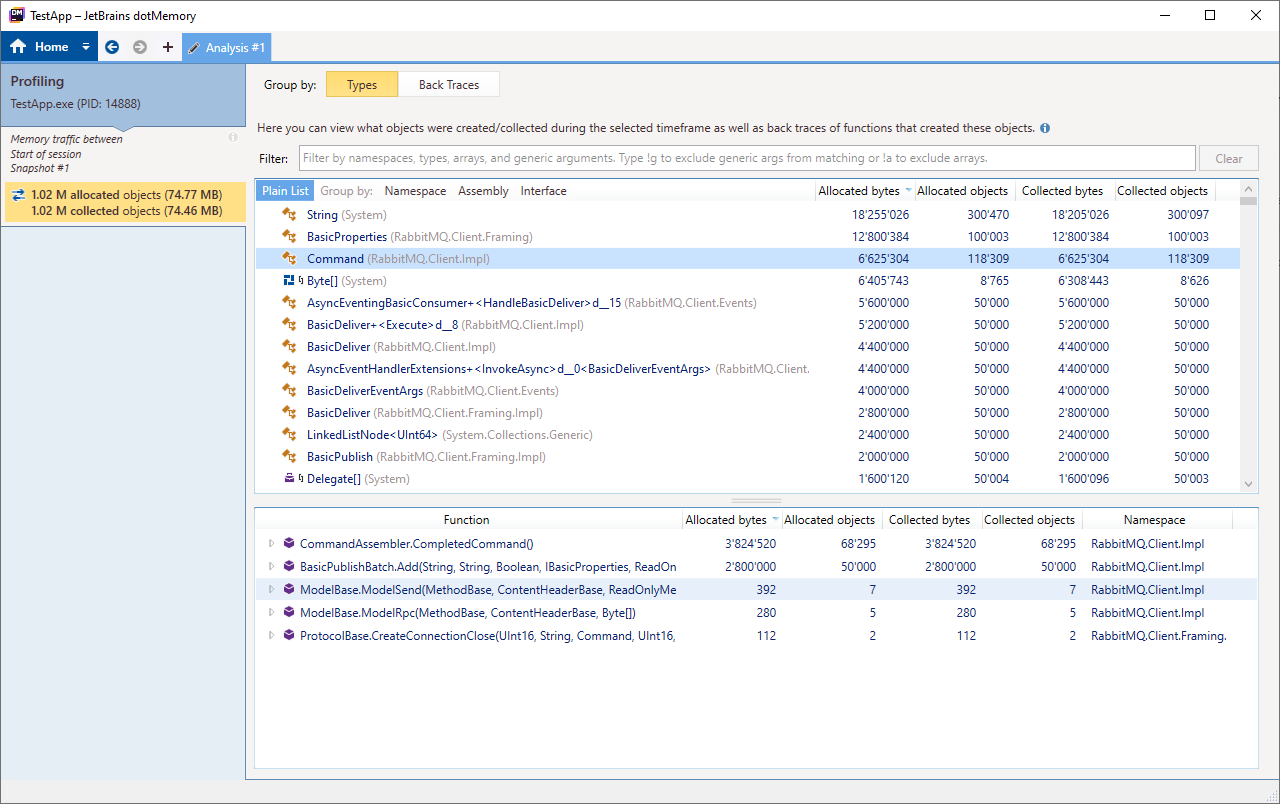The height and width of the screenshot is (804, 1280).
Task: Group list by Assembly
Action: 483,191
